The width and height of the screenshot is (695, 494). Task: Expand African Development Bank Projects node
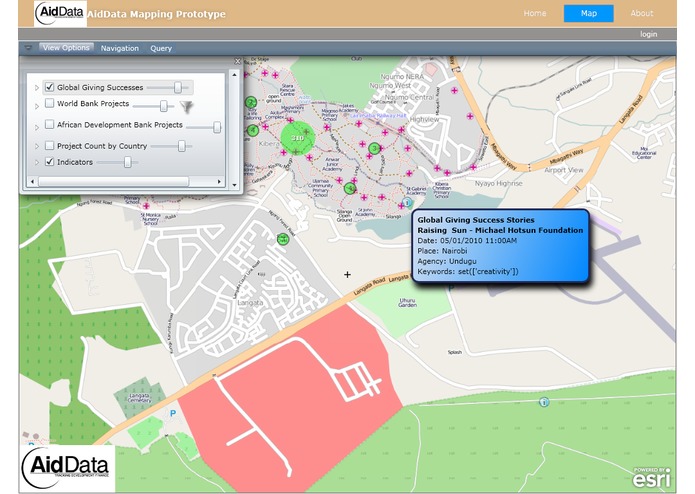[x=37, y=128]
